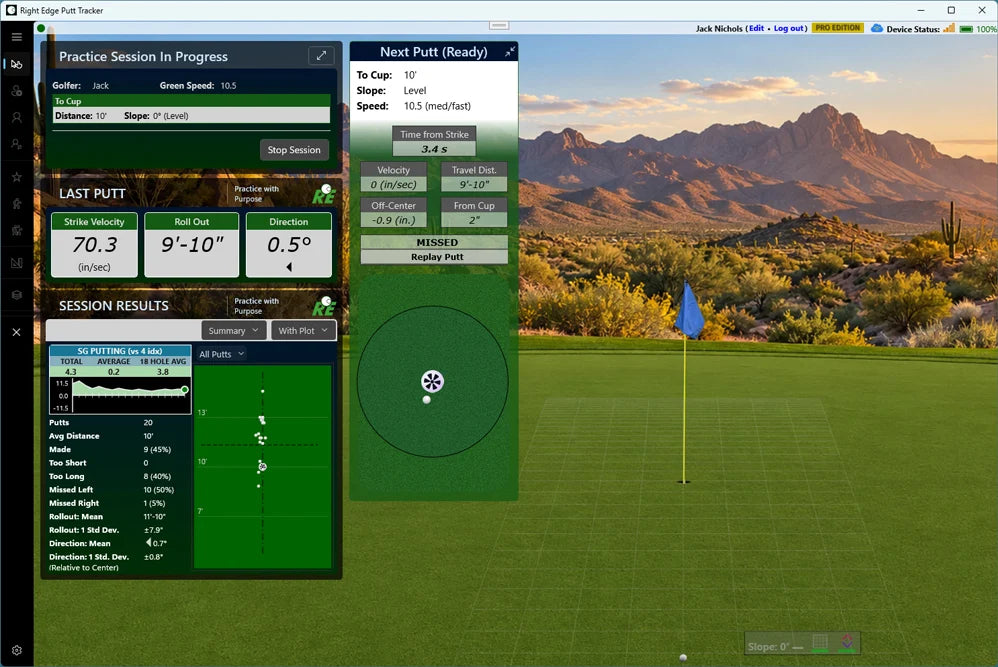Click the To Cup header bar
Image resolution: width=998 pixels, height=667 pixels.
[192, 101]
